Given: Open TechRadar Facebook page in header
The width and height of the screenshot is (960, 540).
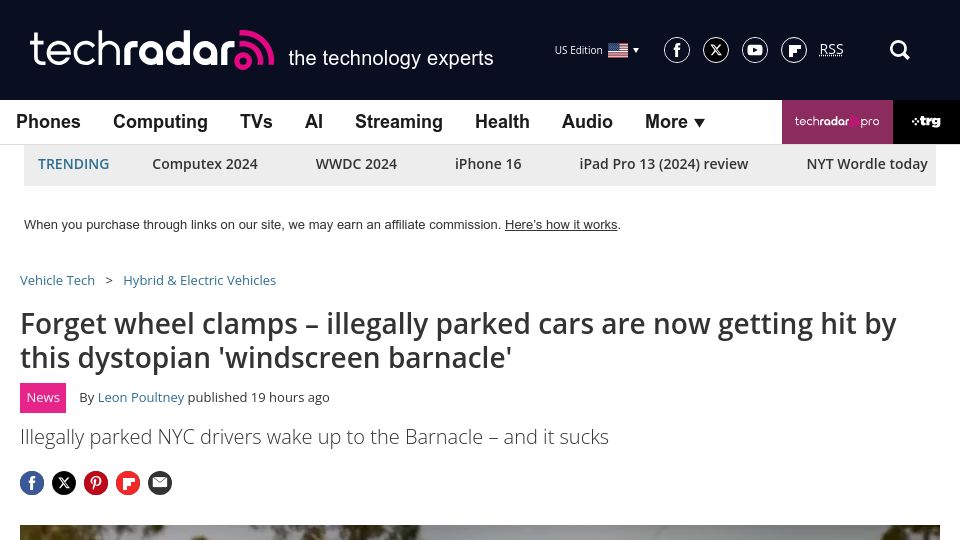Looking at the screenshot, I should click(x=677, y=50).
